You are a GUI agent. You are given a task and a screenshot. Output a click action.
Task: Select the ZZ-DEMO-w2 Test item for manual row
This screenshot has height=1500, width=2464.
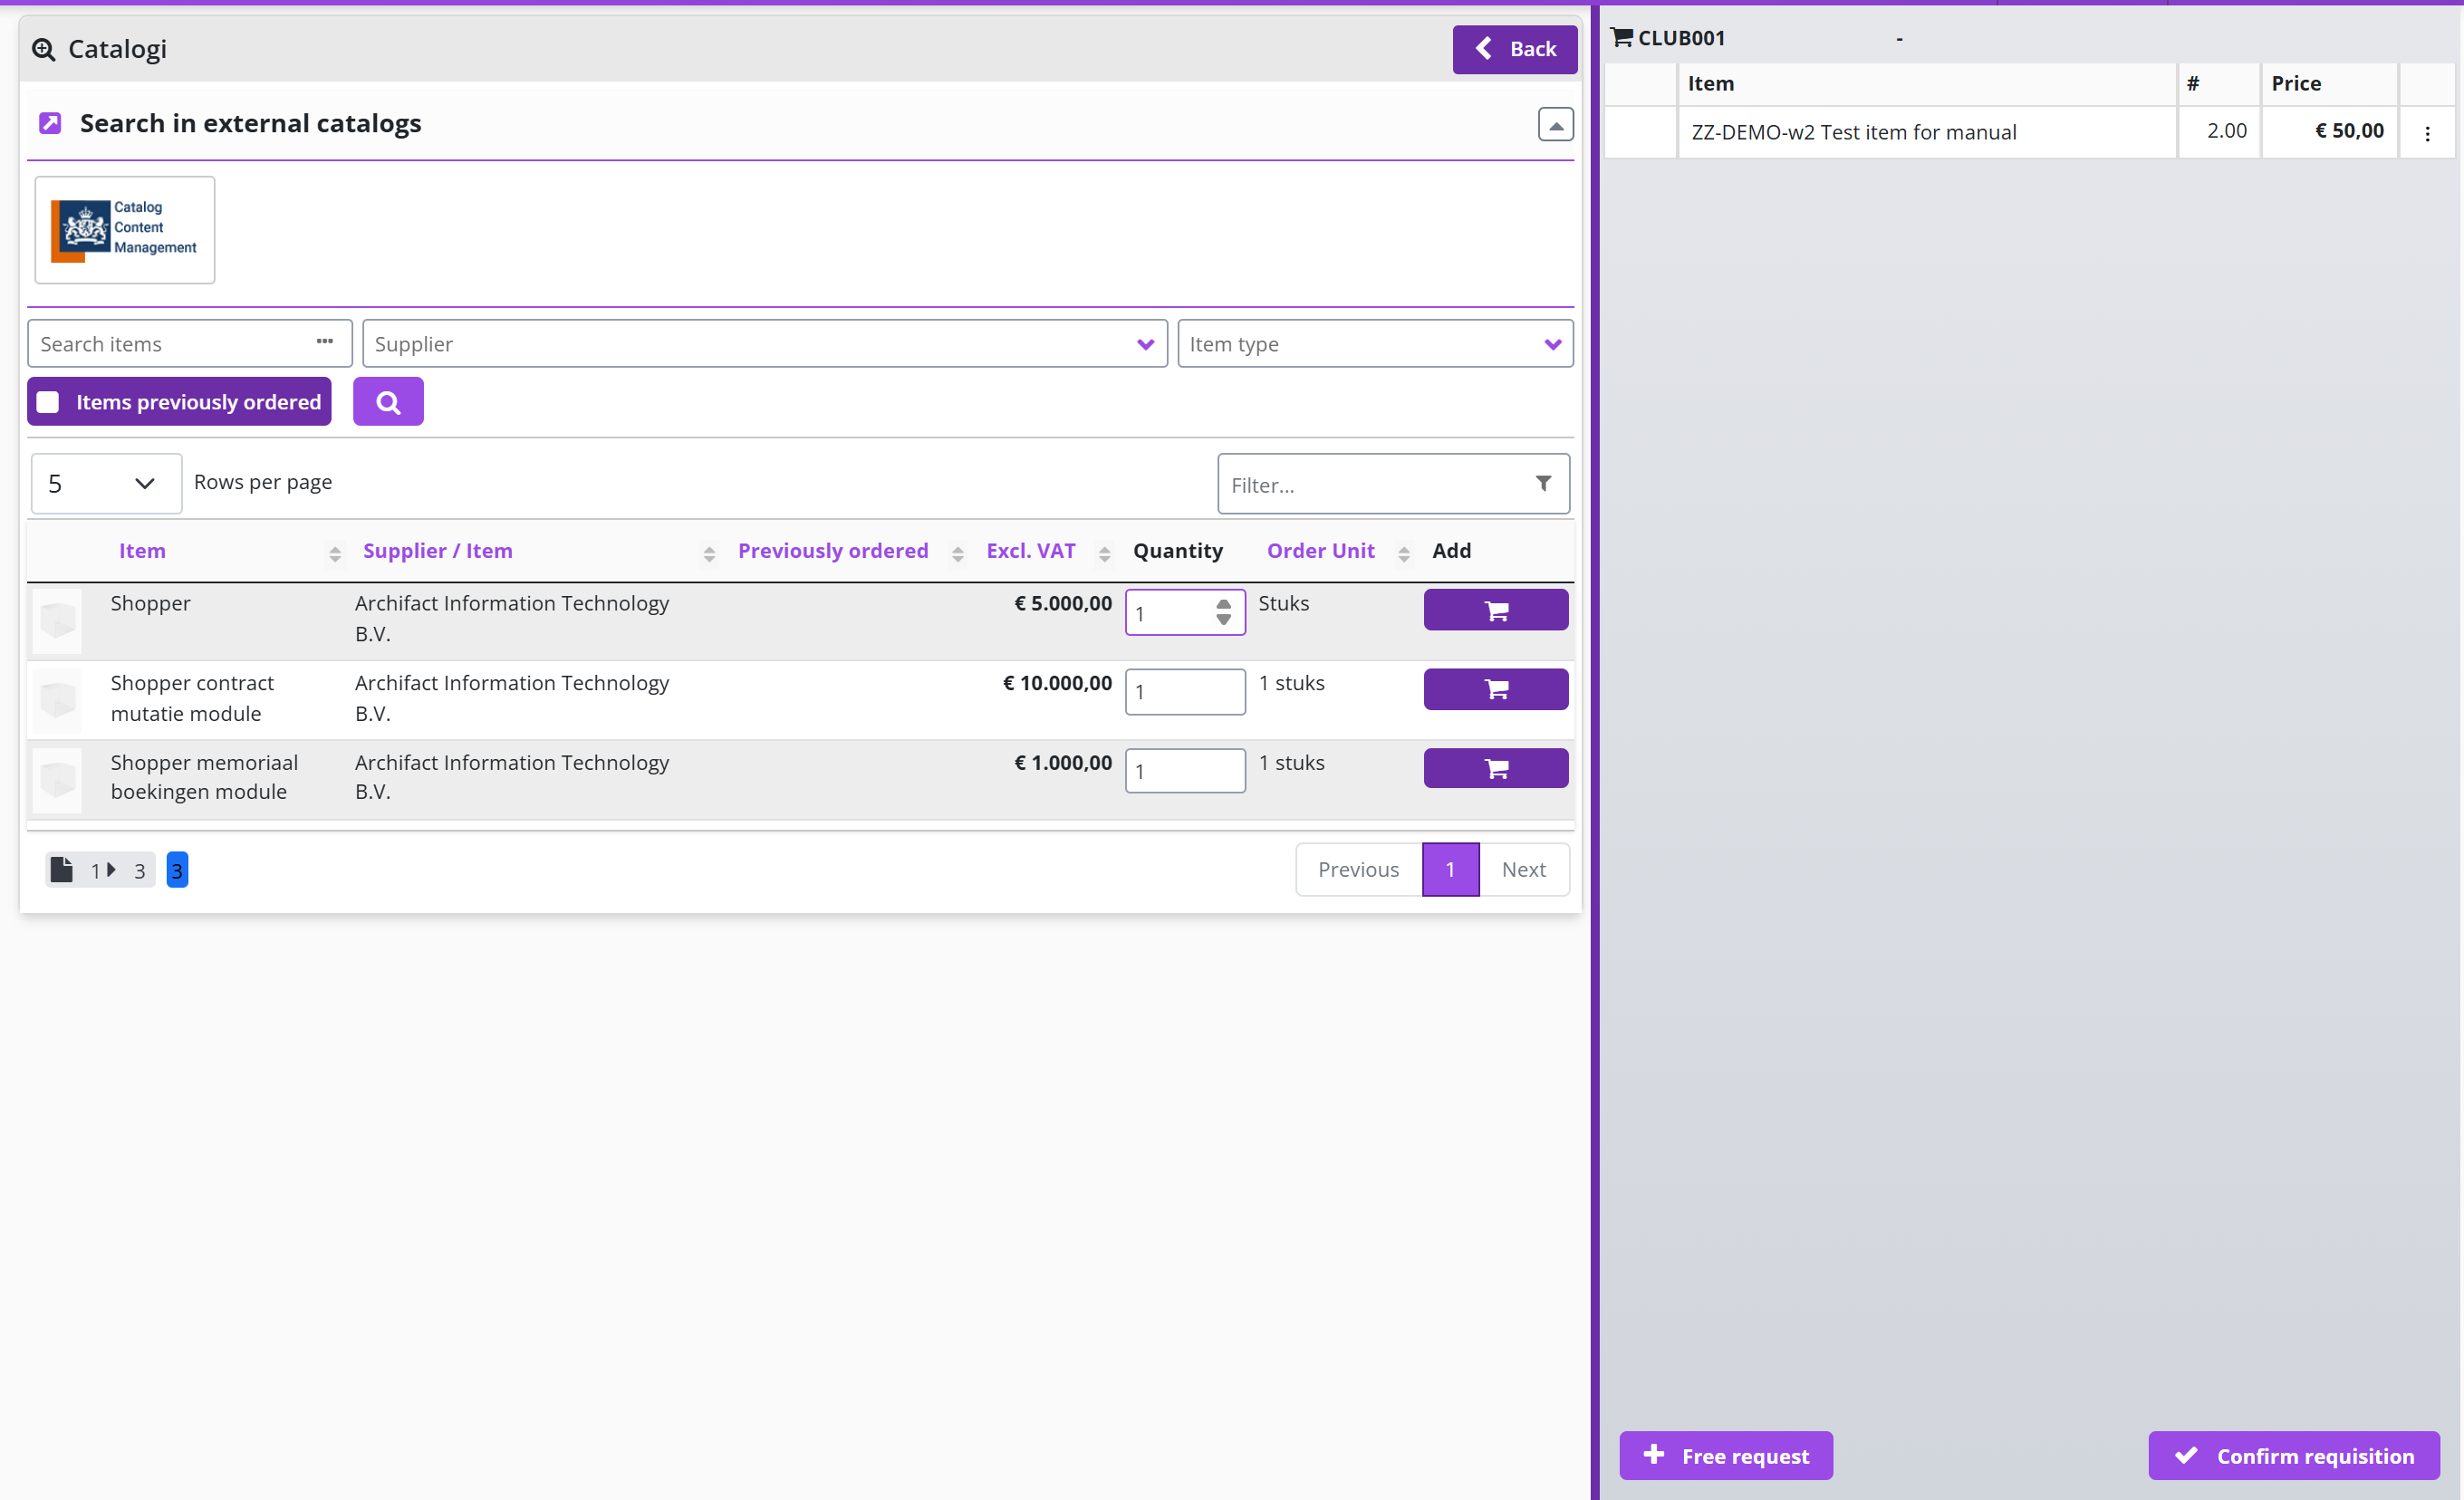coord(2028,132)
